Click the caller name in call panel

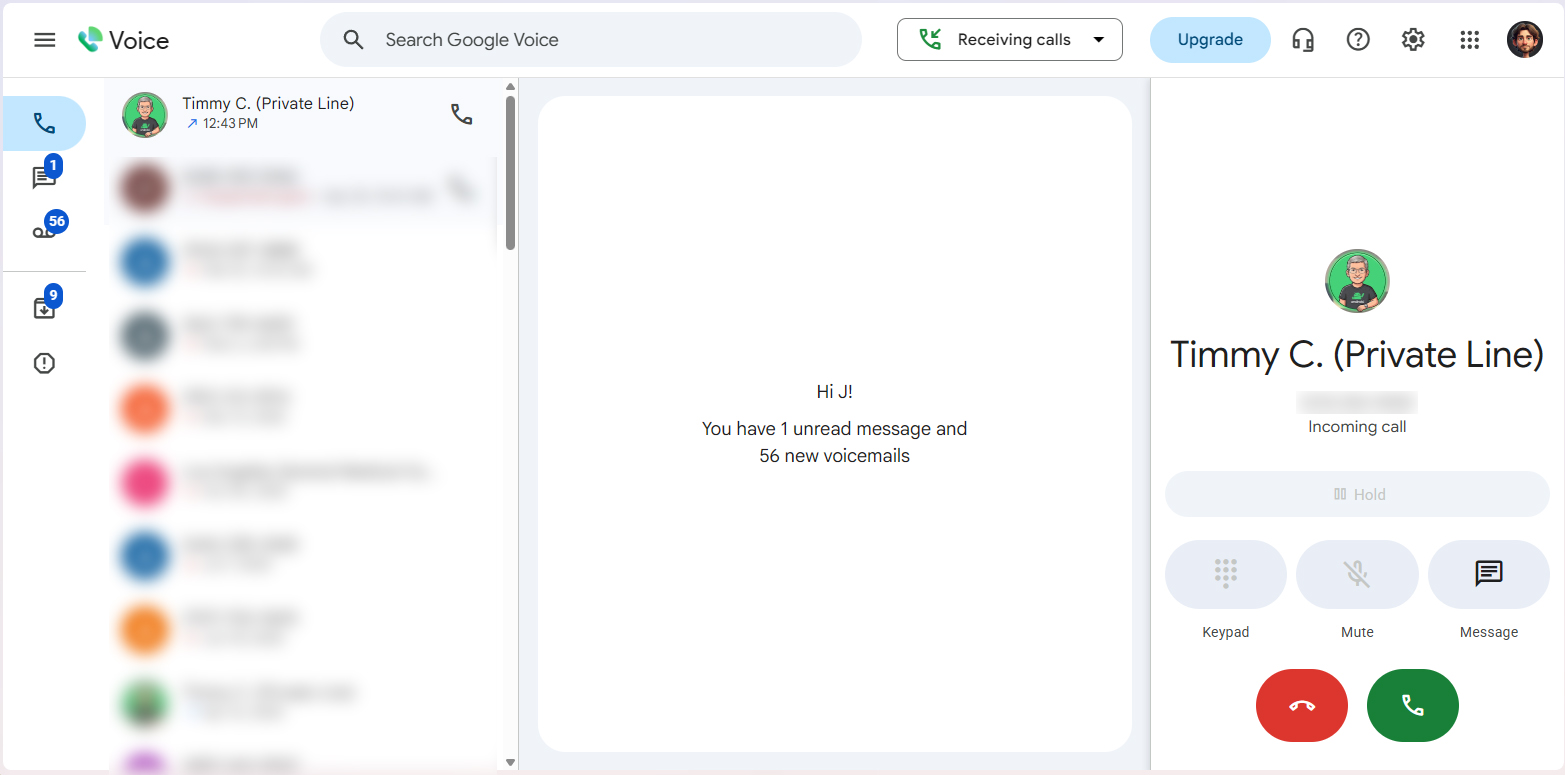[x=1357, y=355]
